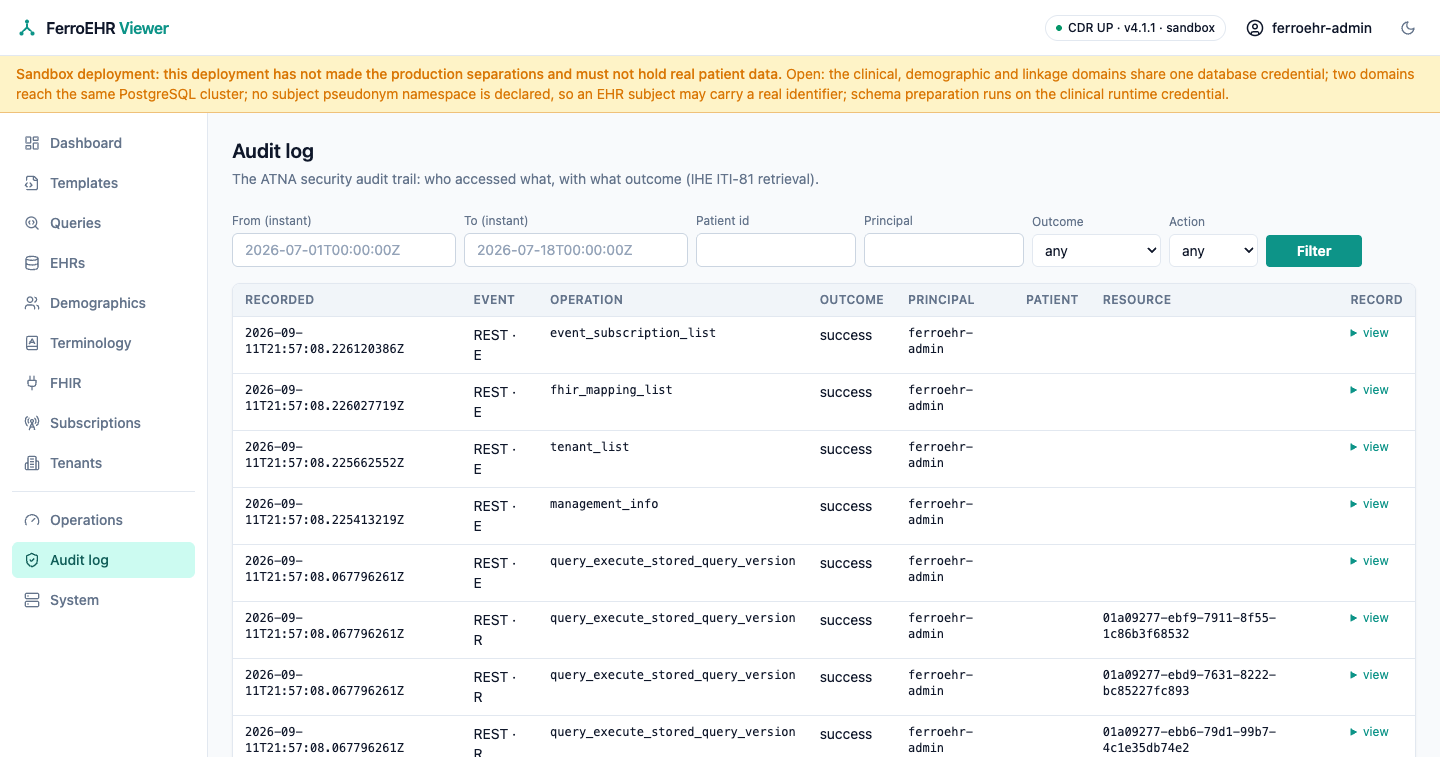Expand record view for tenant_list row
Image resolution: width=1440 pixels, height=757 pixels.
[x=1370, y=447]
